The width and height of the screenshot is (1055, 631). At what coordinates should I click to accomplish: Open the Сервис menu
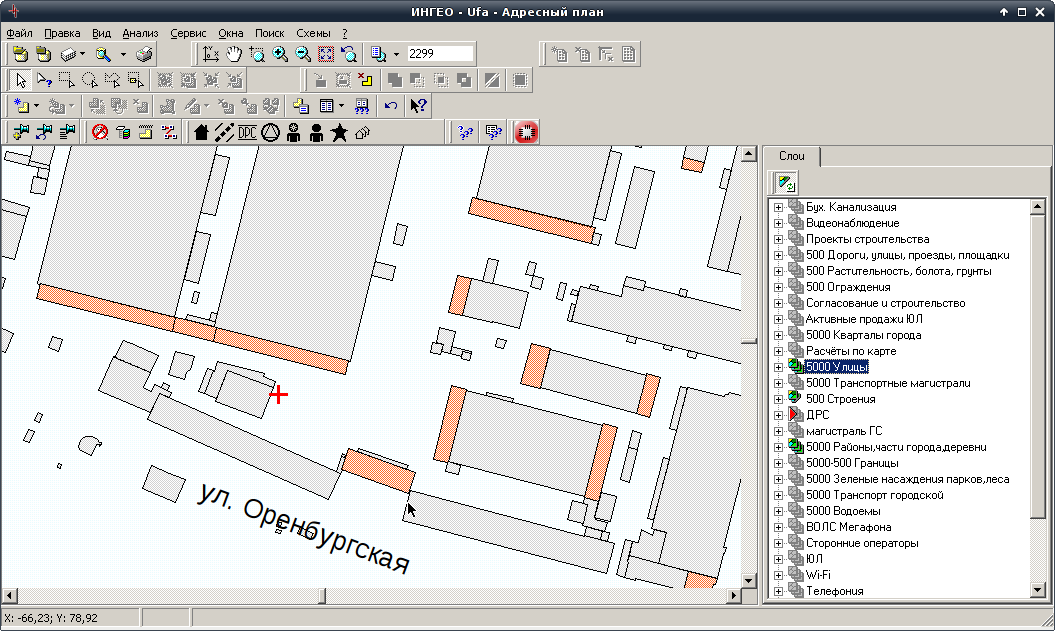[x=188, y=33]
